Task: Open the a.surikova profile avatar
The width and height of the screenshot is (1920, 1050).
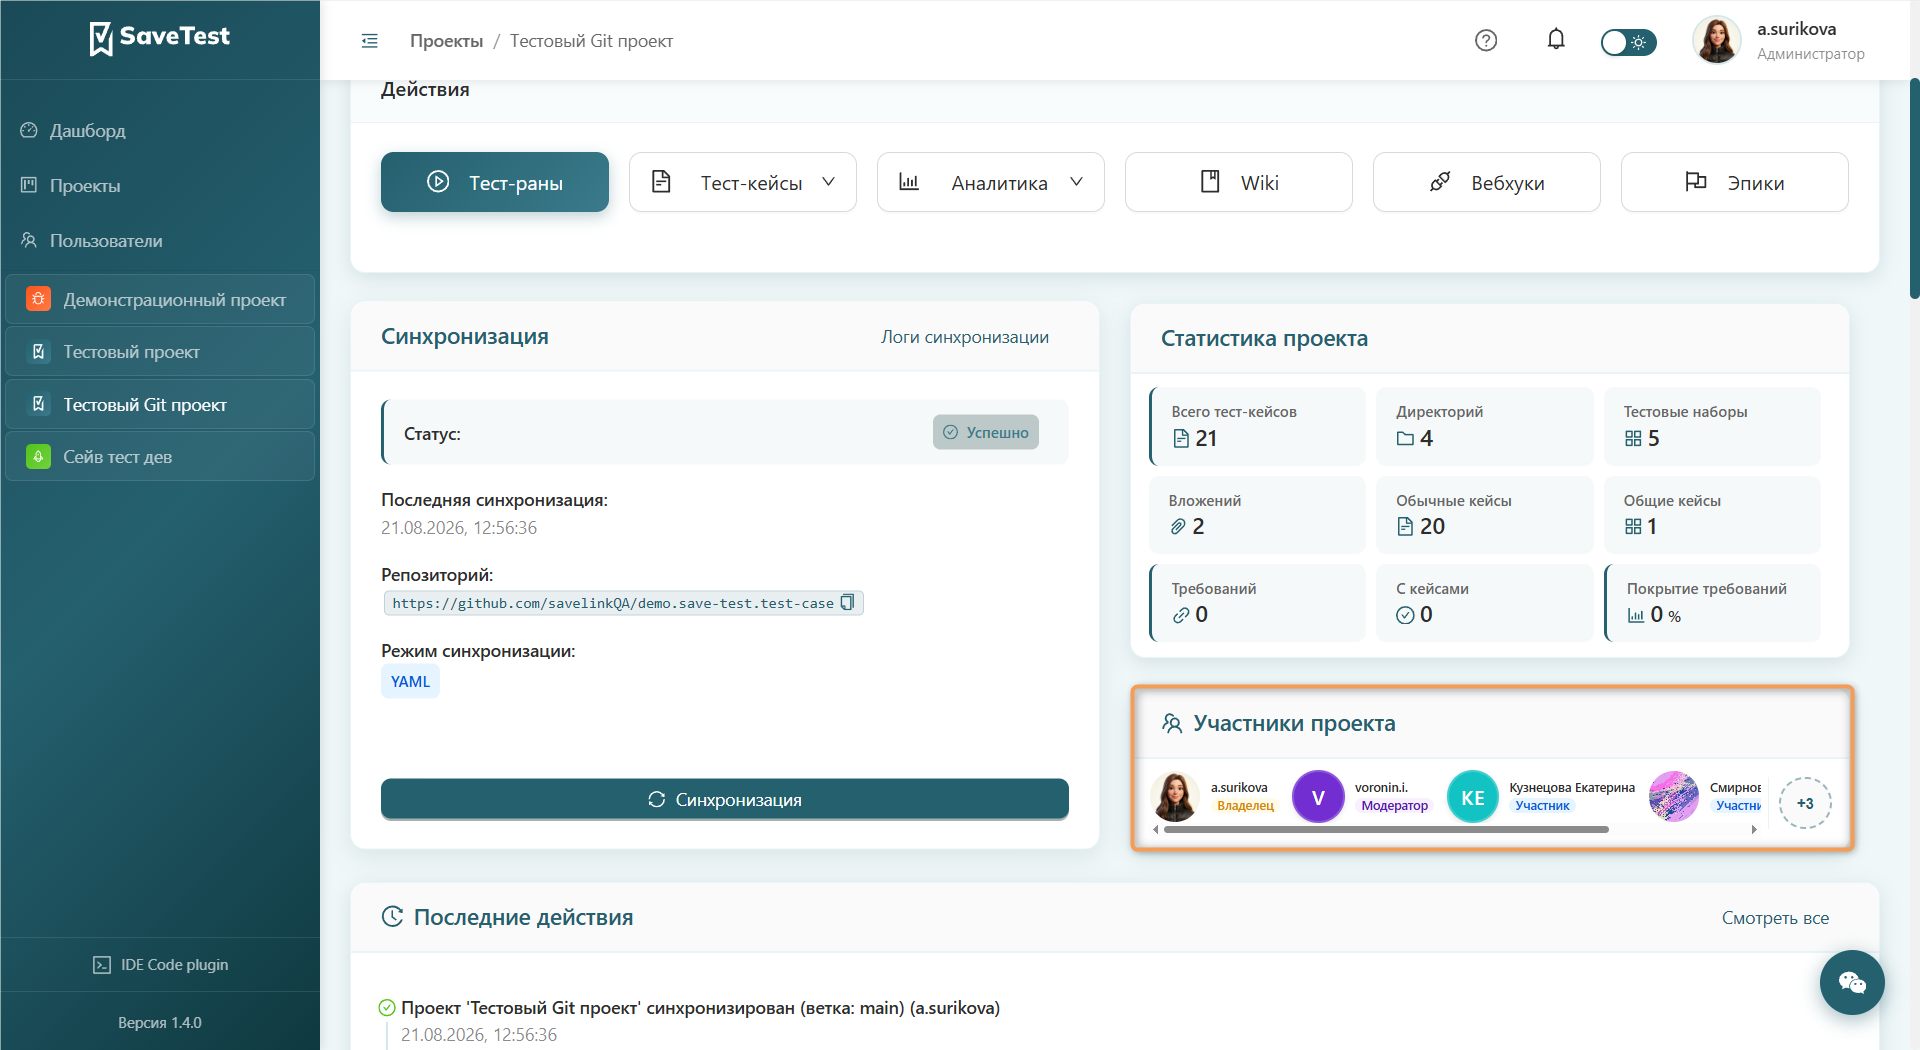Action: (x=1717, y=41)
